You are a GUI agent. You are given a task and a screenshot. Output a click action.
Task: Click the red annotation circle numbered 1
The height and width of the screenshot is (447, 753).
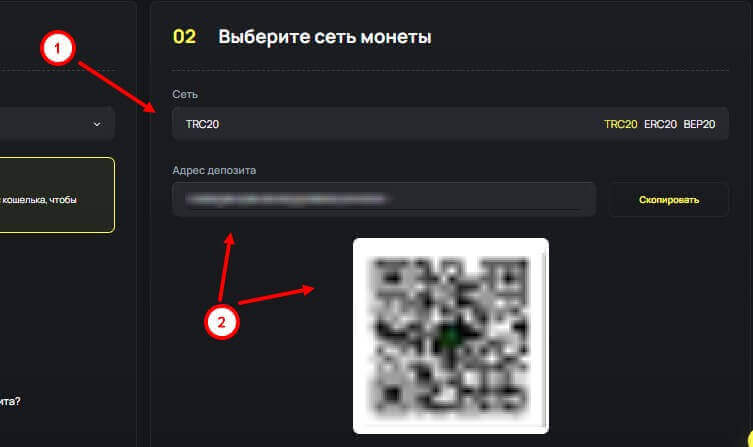[x=58, y=48]
